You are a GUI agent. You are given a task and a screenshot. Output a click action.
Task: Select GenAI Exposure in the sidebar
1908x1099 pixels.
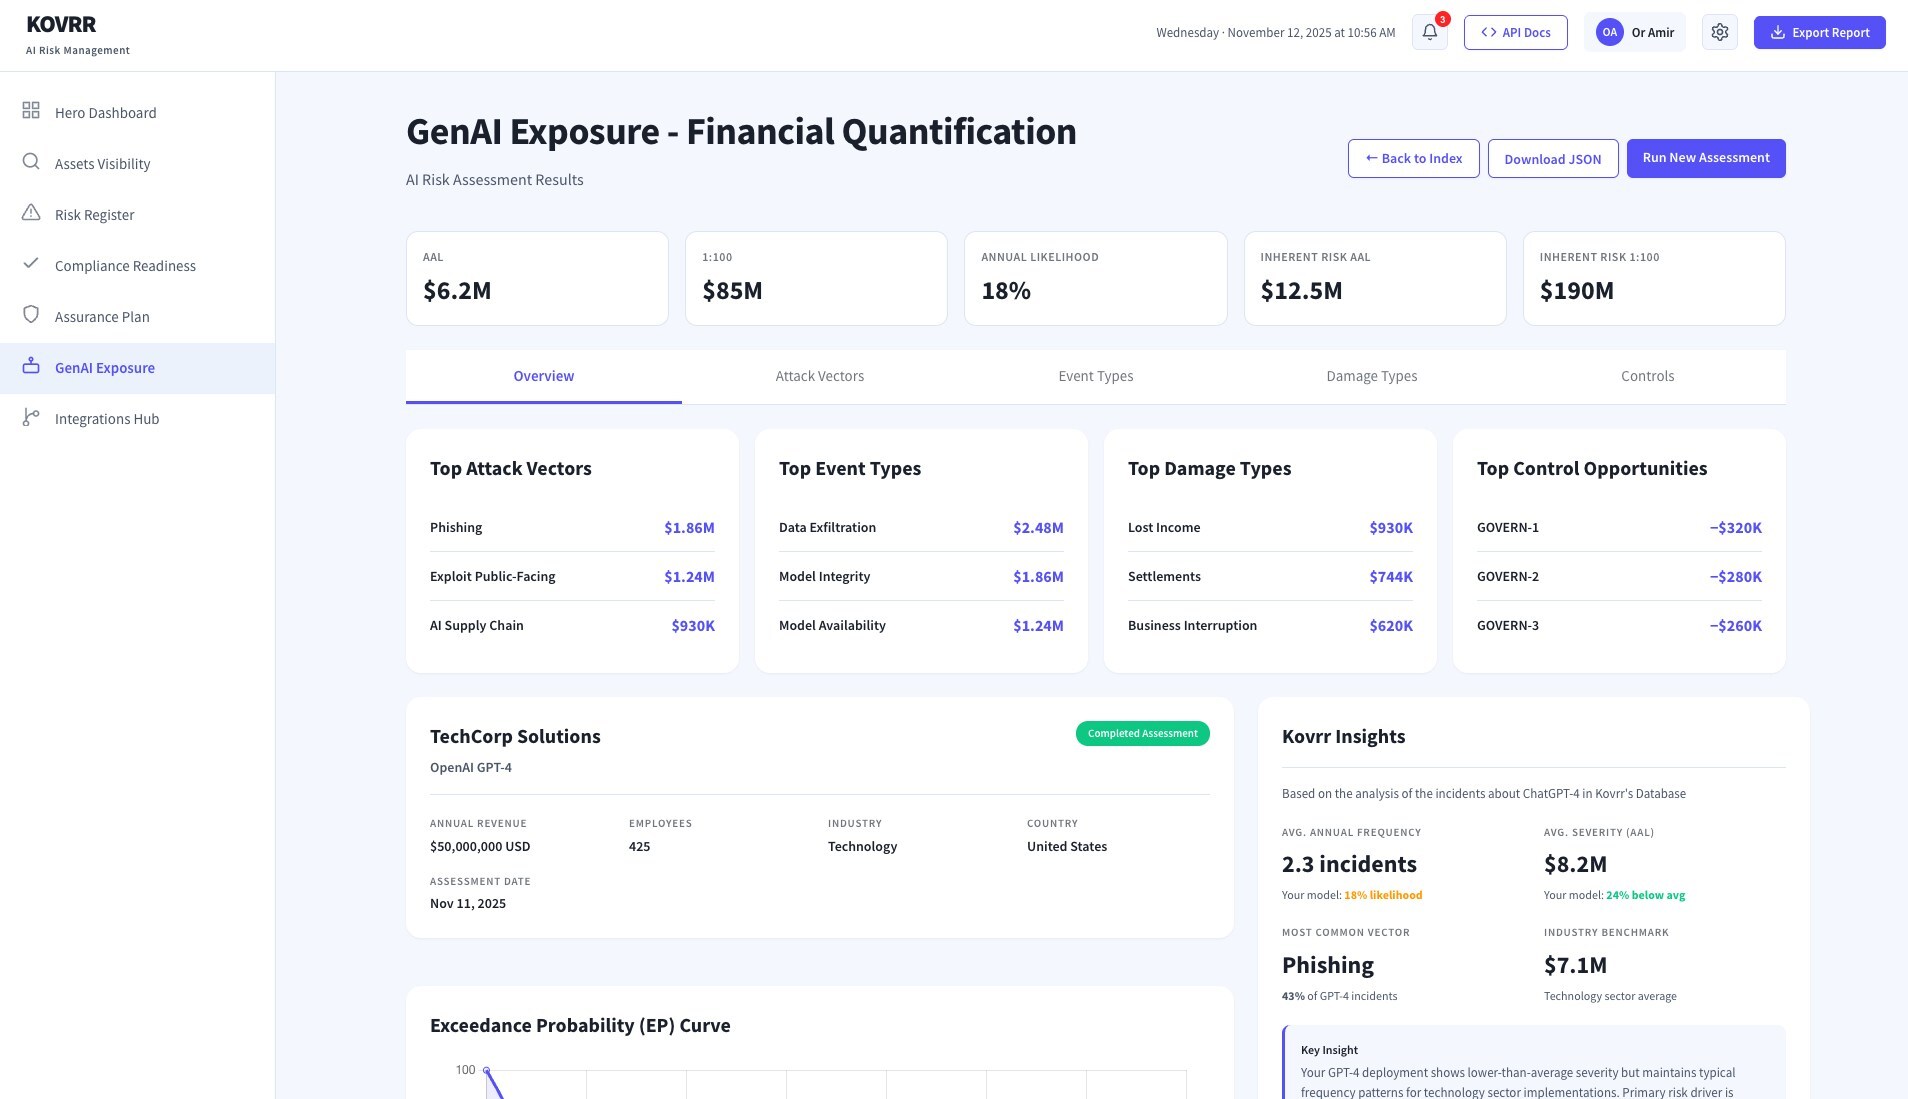tap(105, 368)
